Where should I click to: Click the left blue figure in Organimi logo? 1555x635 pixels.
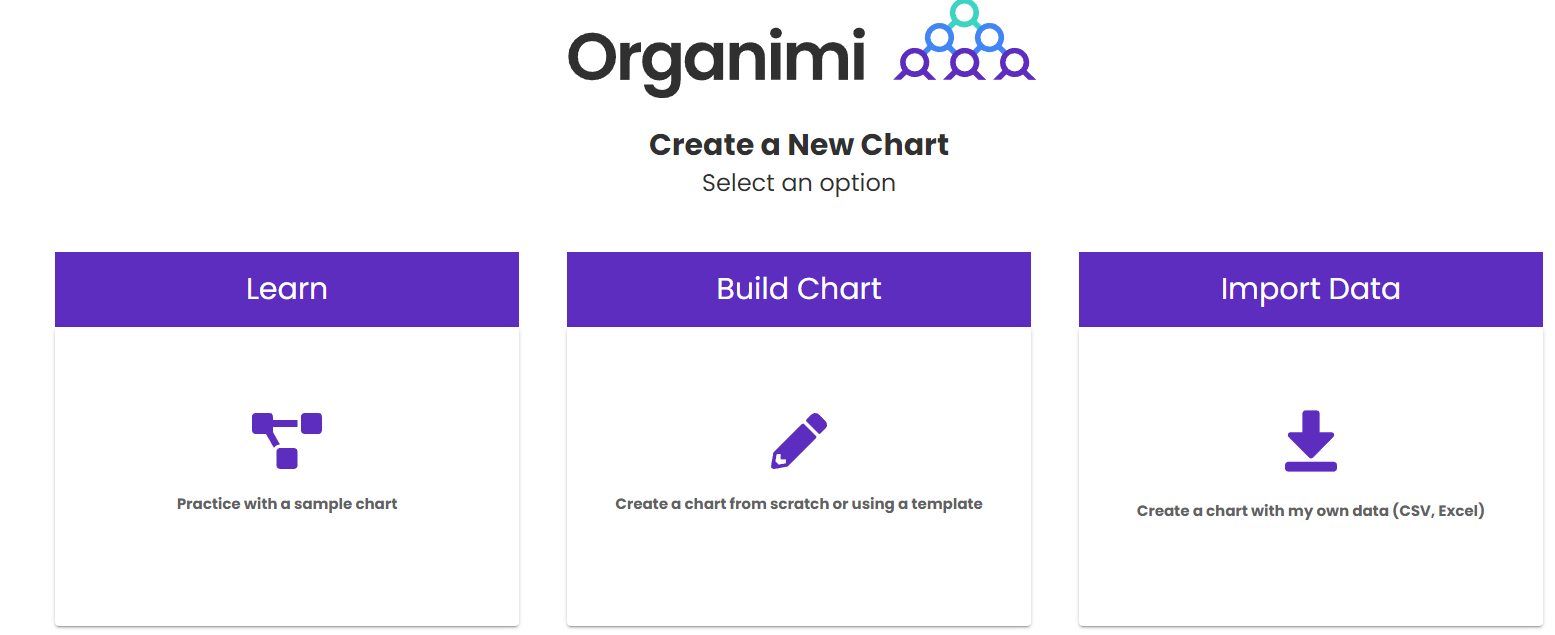pos(939,38)
